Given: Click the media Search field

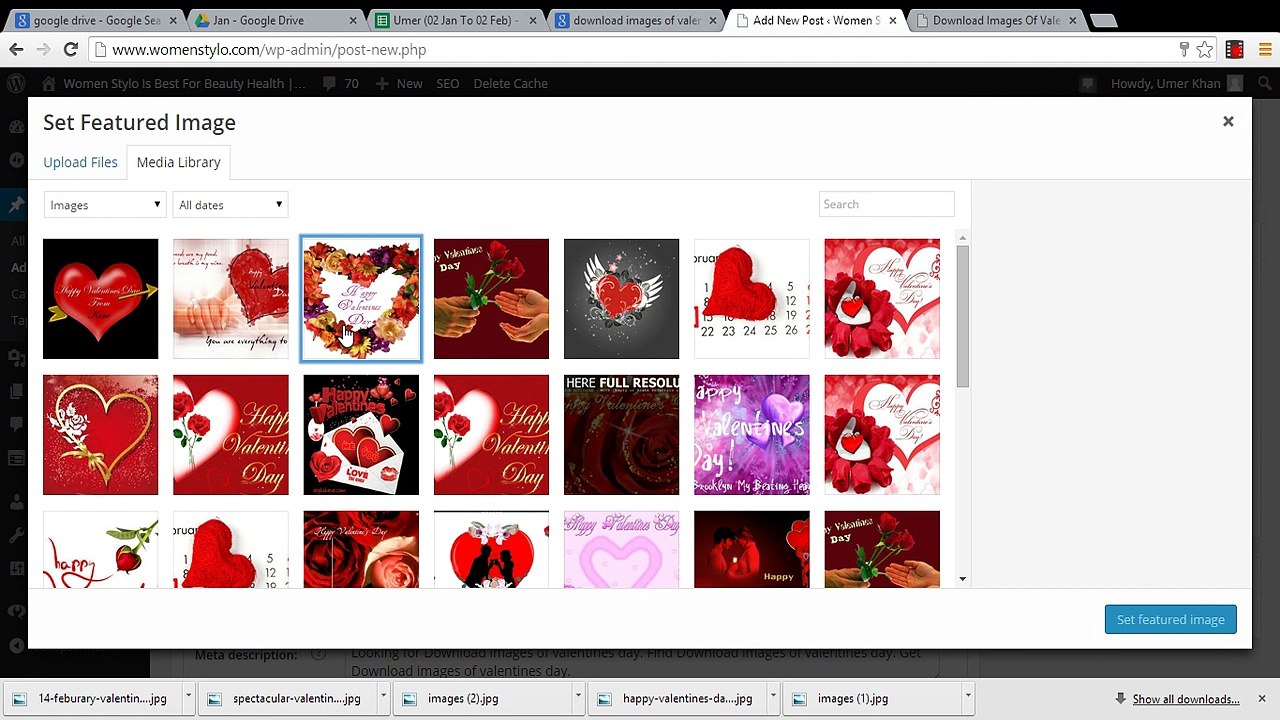Looking at the screenshot, I should pos(886,204).
